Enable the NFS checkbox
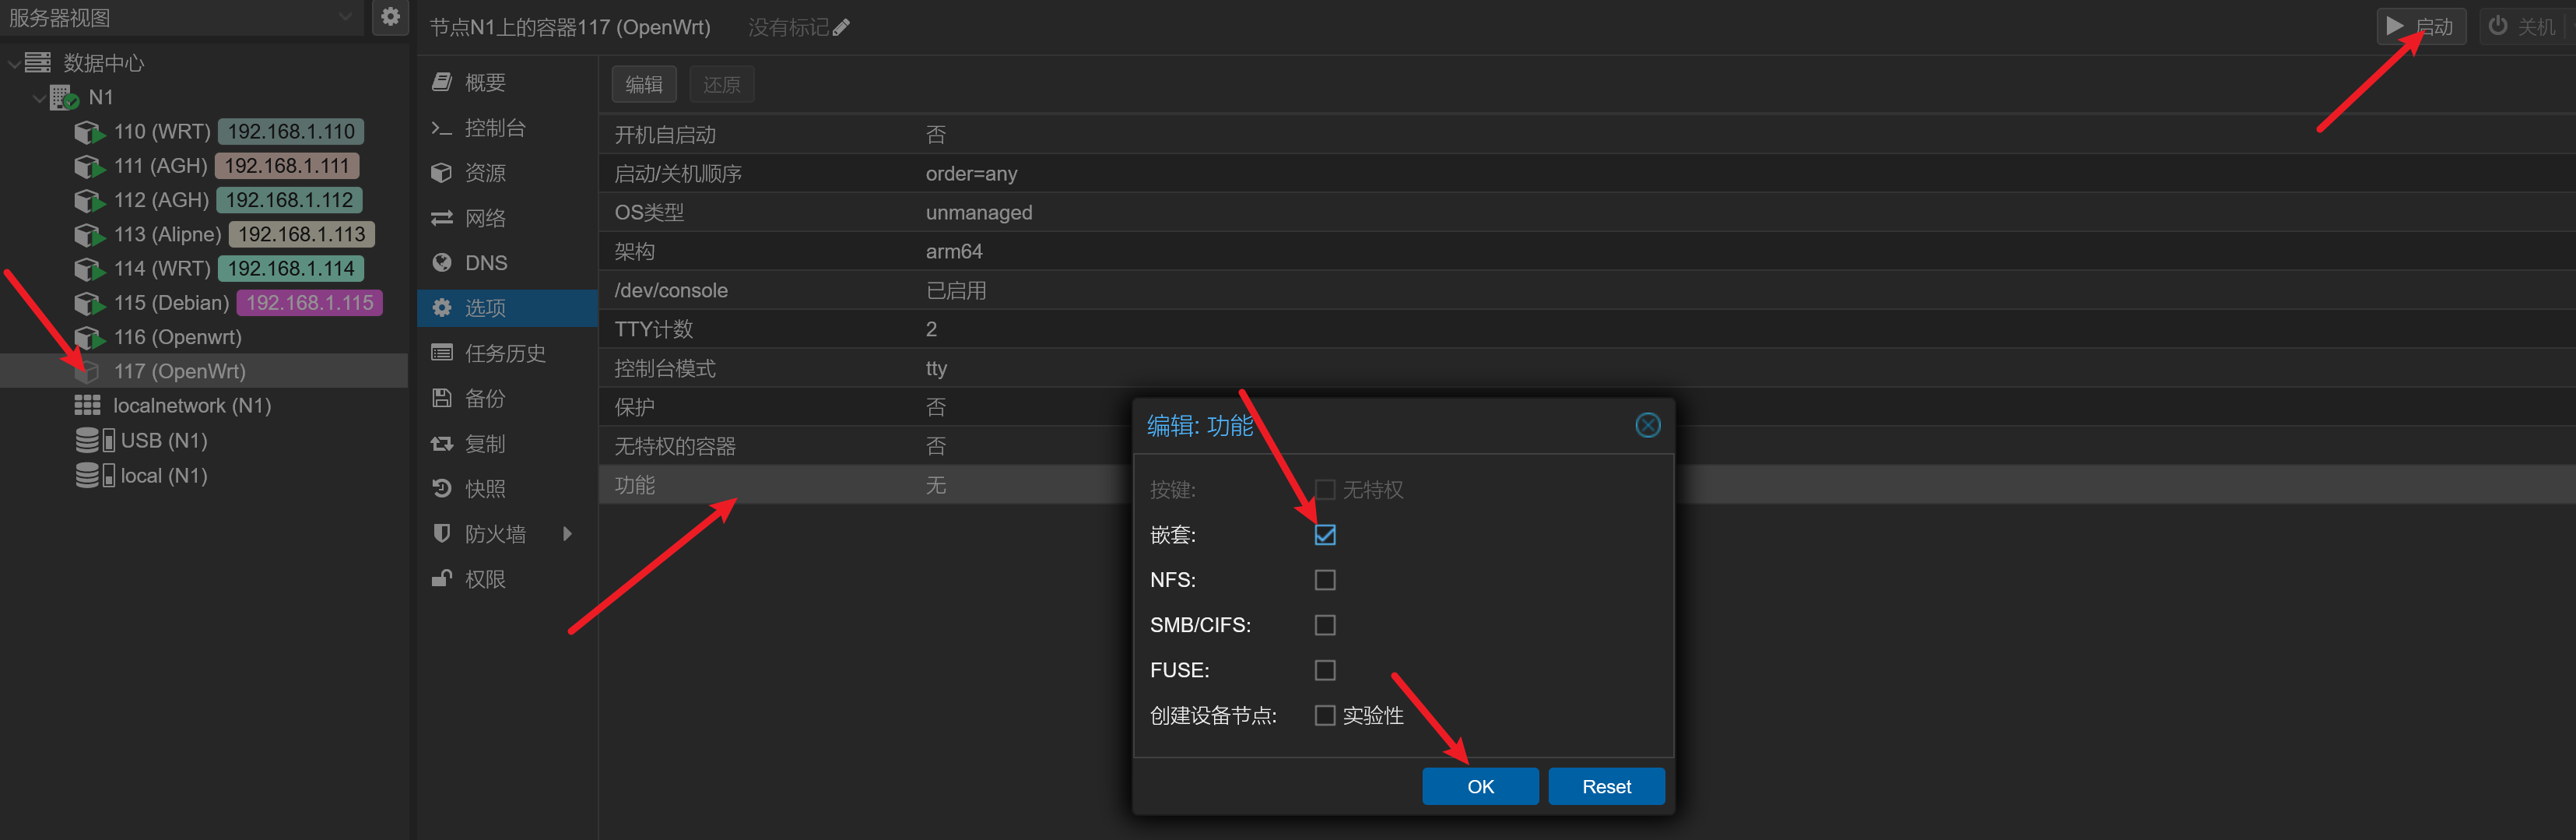 (1324, 580)
